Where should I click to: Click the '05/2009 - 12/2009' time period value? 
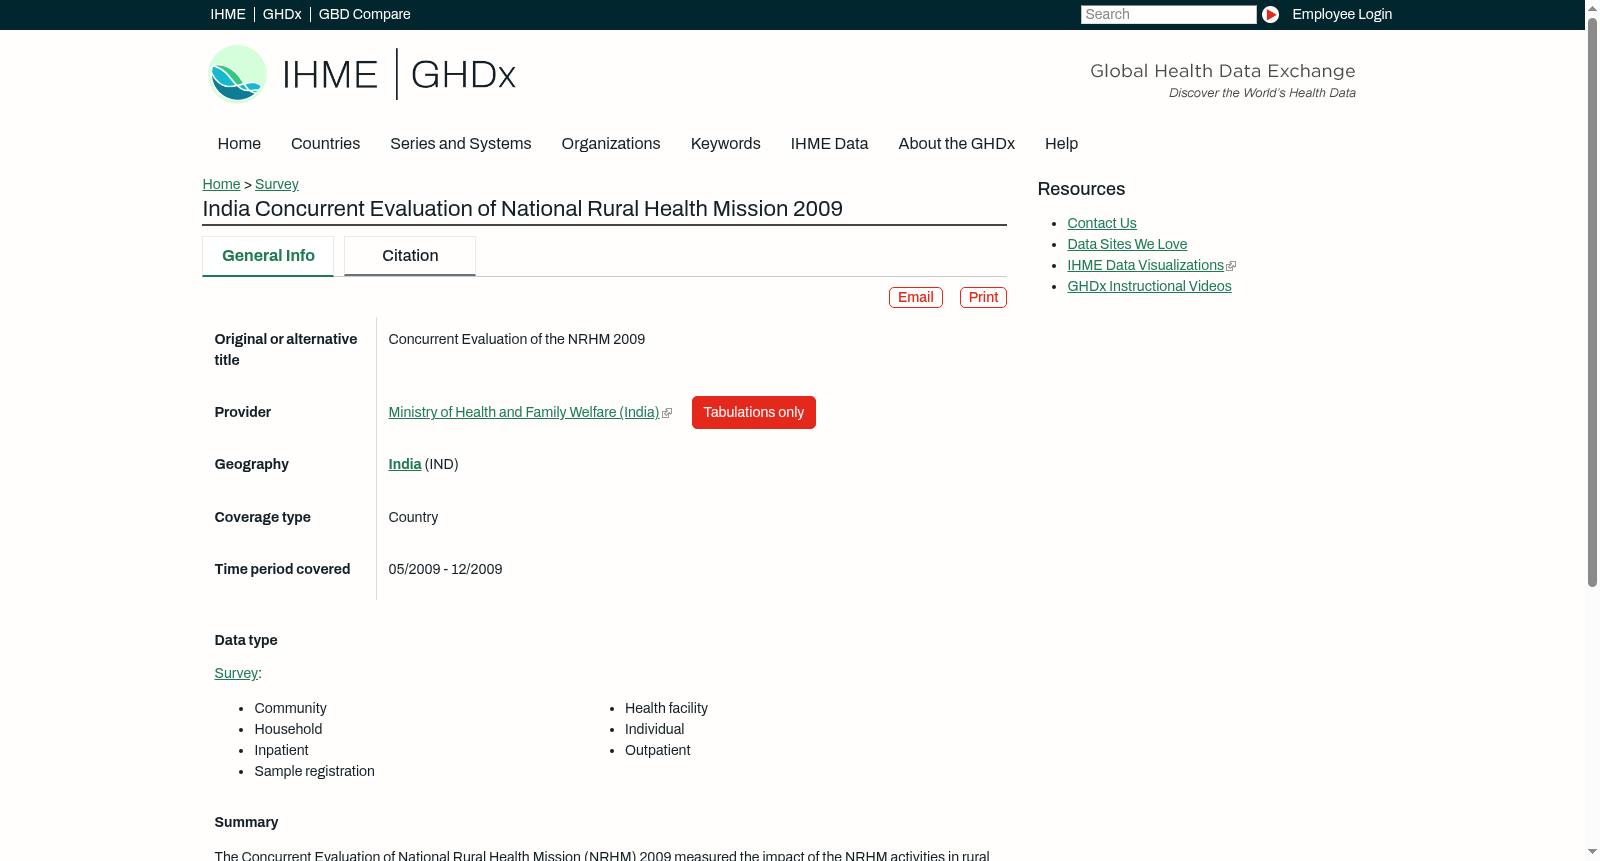point(445,569)
